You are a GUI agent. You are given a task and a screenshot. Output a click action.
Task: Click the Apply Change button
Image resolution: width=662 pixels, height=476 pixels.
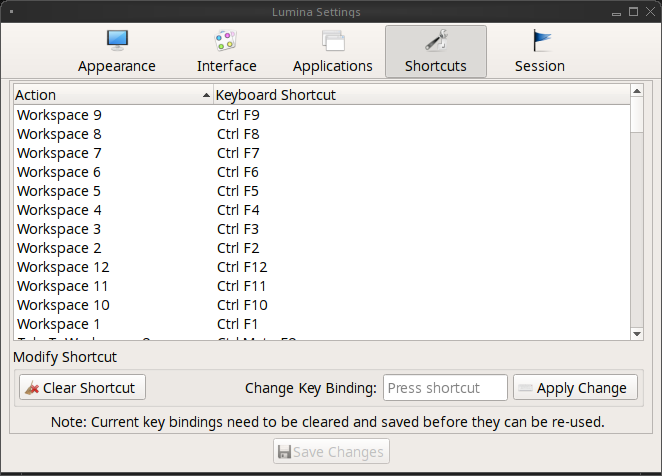click(575, 387)
